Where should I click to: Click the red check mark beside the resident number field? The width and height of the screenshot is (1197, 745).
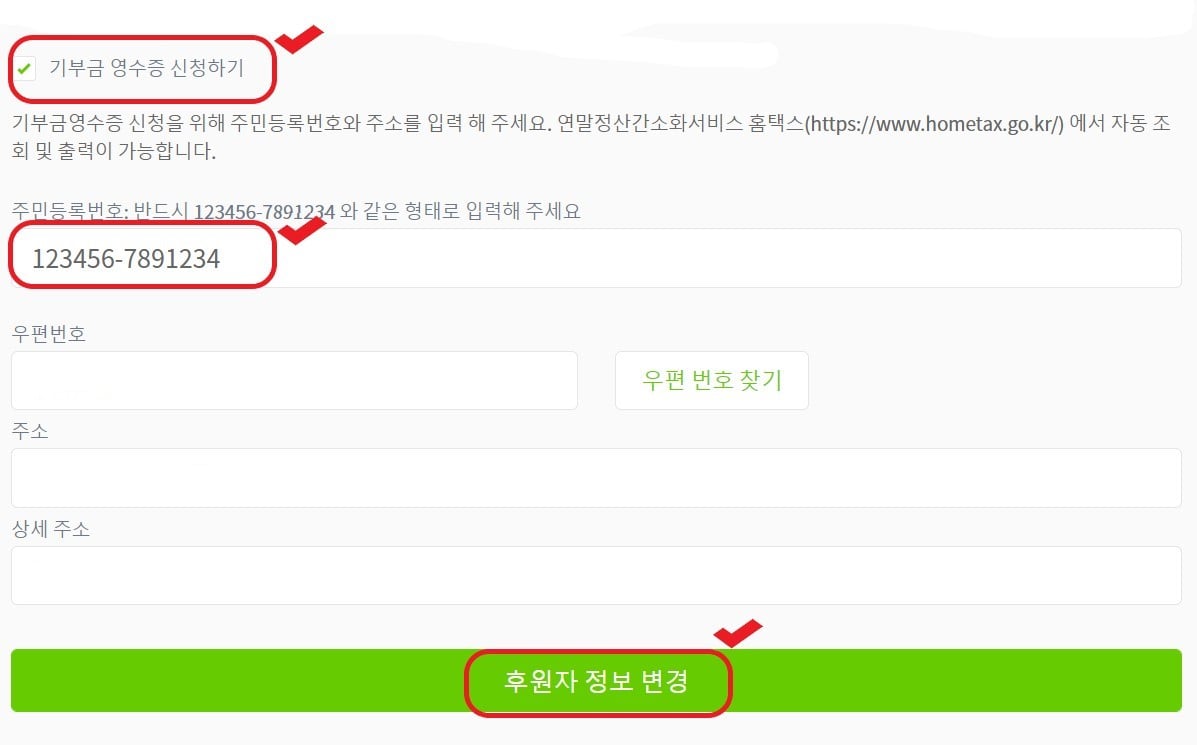pos(302,230)
